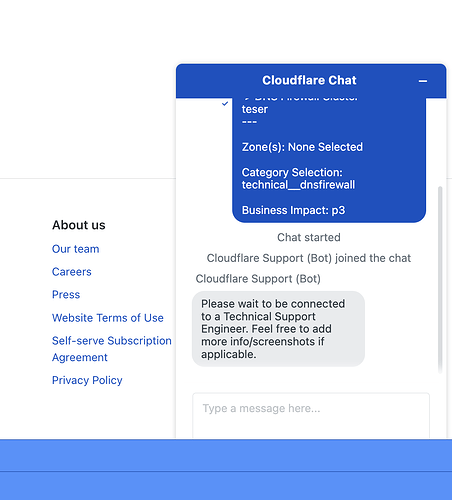Screen dimensions: 452x500
Task: Click the Cloudflare Chat header title
Action: point(309,80)
